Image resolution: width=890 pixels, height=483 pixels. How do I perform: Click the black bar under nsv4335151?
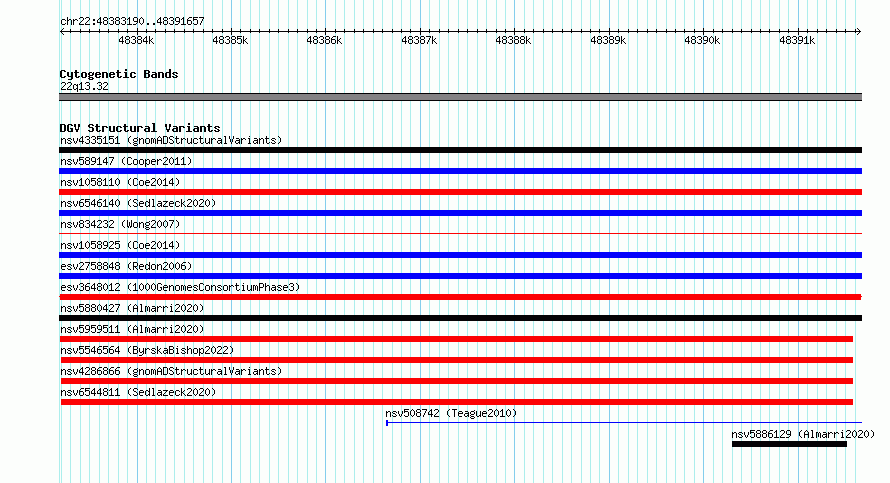460,150
